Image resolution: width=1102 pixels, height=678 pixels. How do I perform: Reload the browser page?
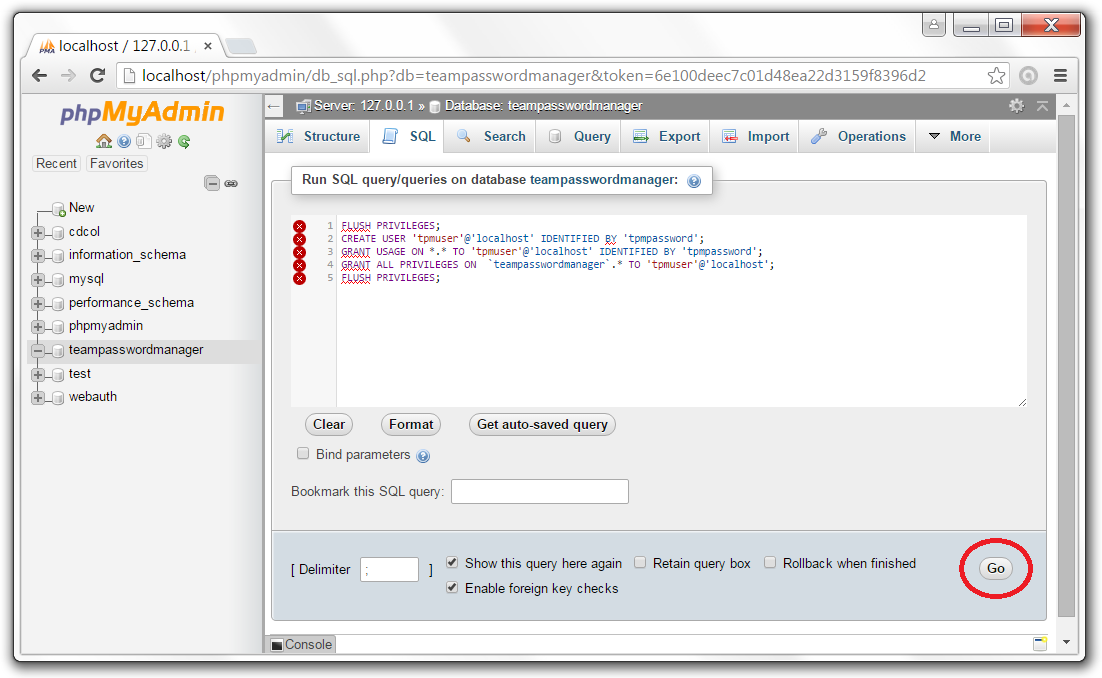coord(97,76)
